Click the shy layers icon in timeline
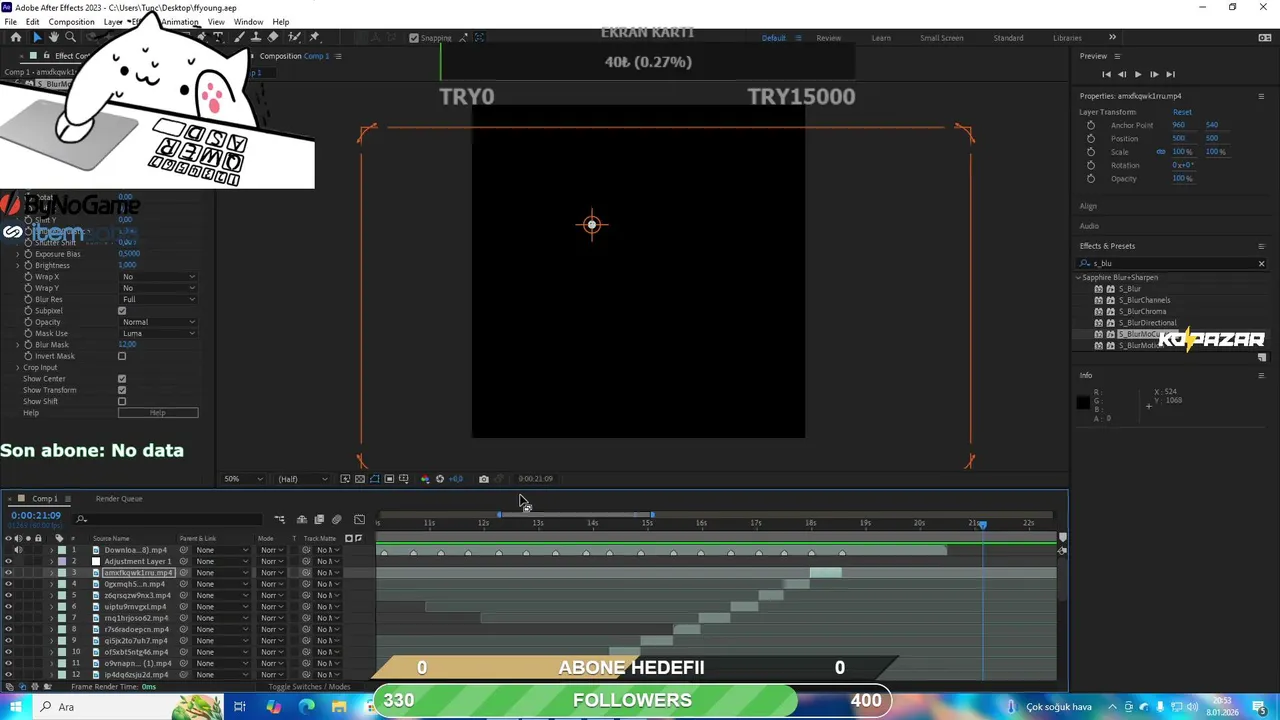The width and height of the screenshot is (1280, 720). (303, 519)
